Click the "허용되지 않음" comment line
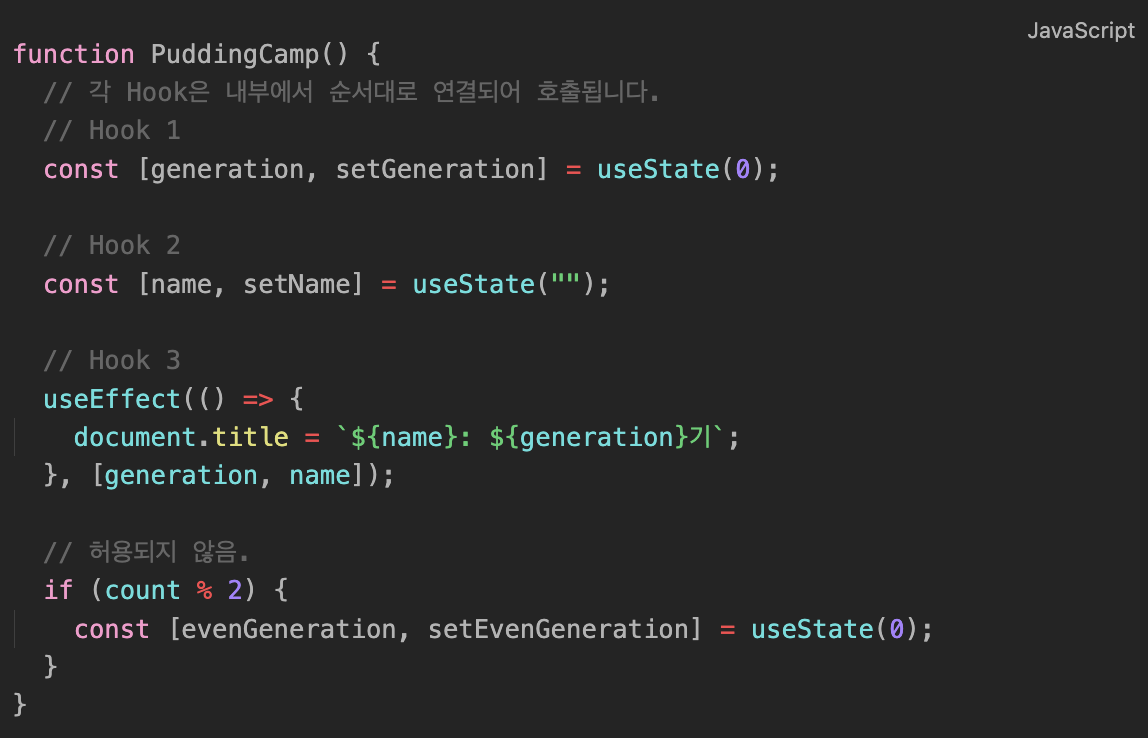The height and width of the screenshot is (738, 1148). click(146, 552)
